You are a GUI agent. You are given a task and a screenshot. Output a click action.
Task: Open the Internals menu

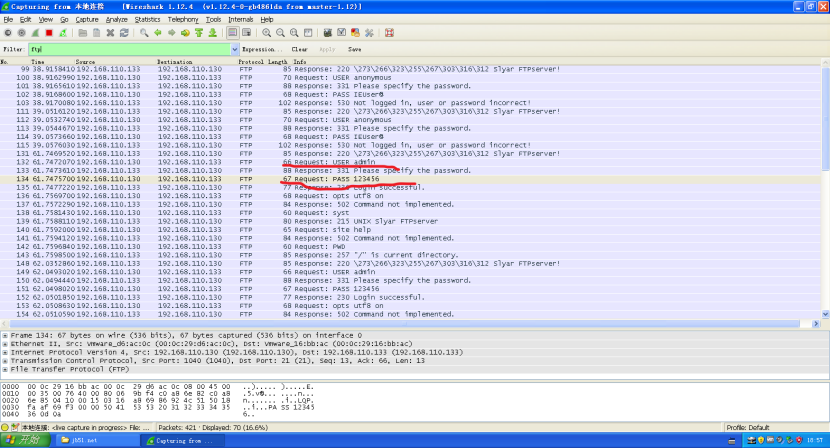click(240, 19)
